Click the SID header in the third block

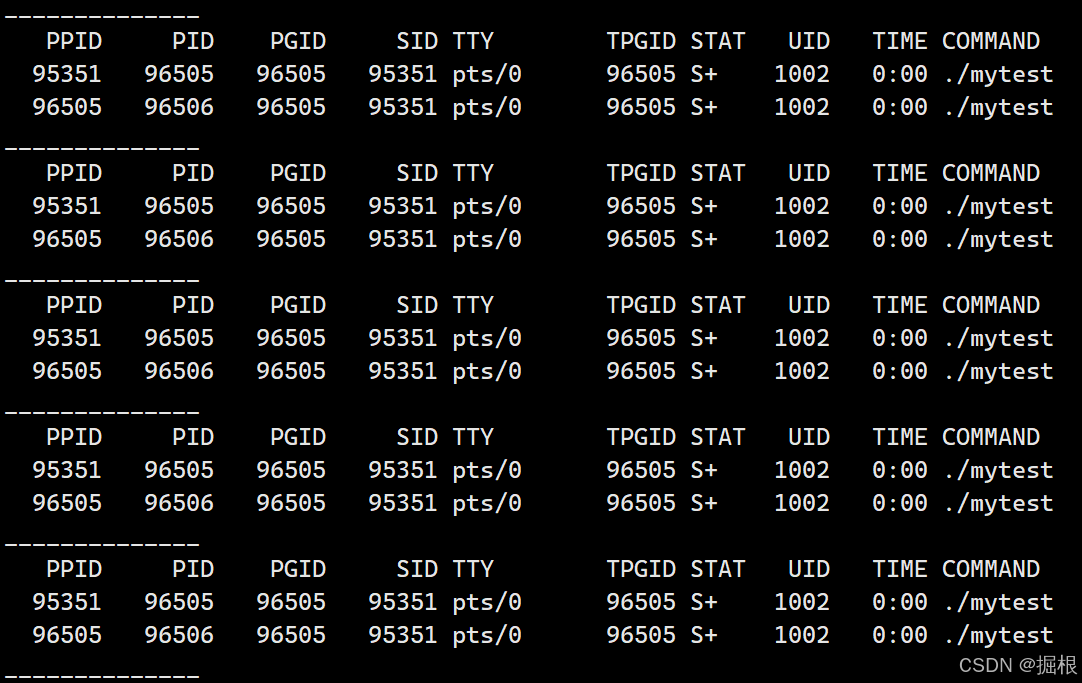417,304
